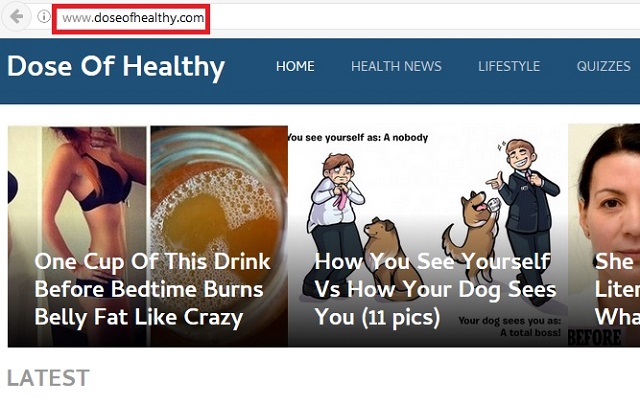Open the HEALTH NEWS menu item

[x=396, y=66]
